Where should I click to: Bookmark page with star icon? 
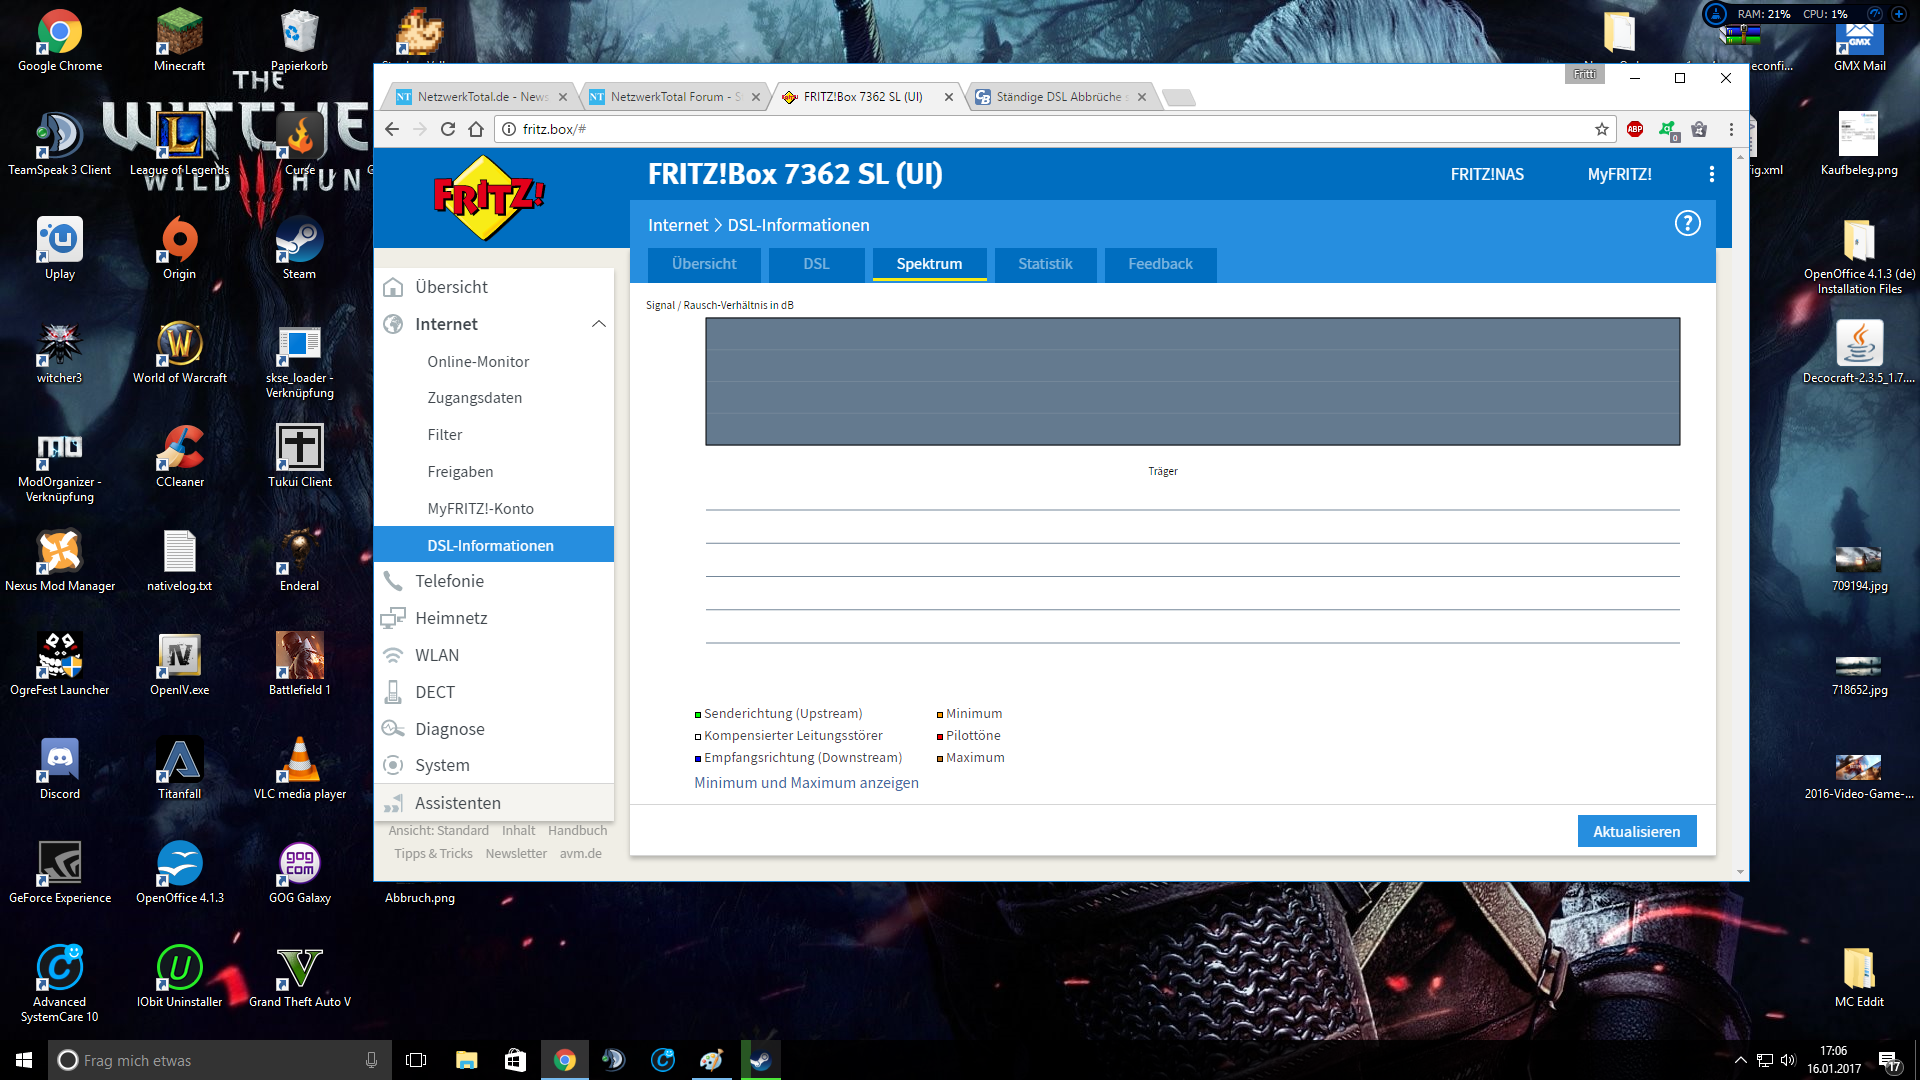[x=1602, y=129]
